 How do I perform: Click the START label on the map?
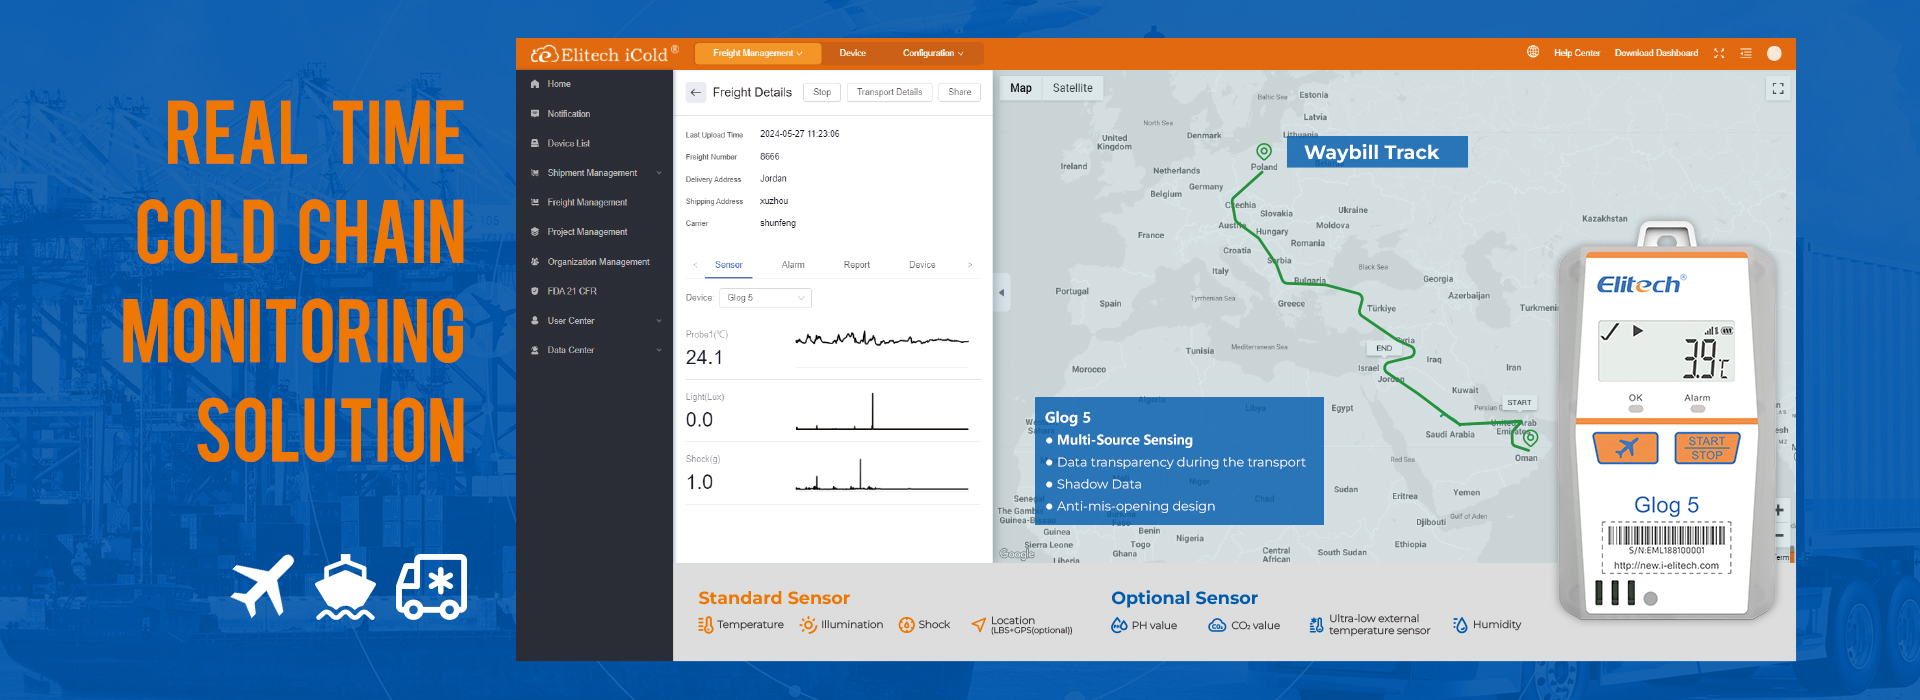tap(1519, 402)
